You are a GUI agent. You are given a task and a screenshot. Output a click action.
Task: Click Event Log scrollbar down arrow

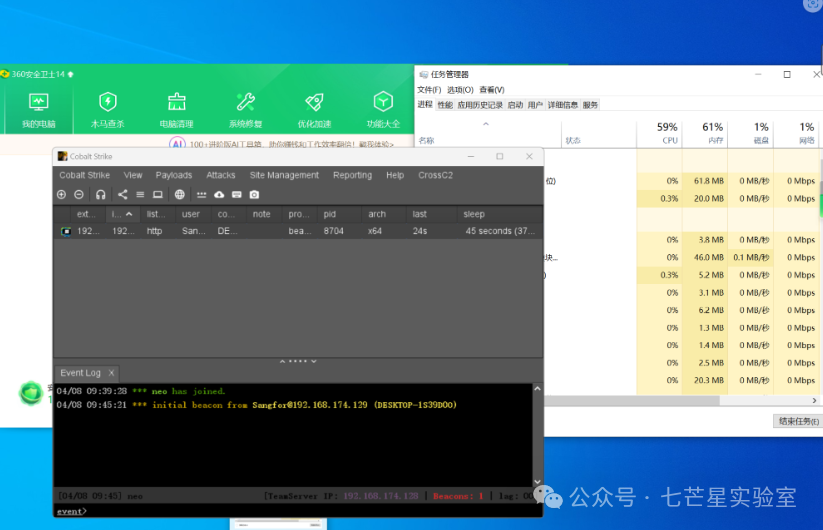[537, 482]
